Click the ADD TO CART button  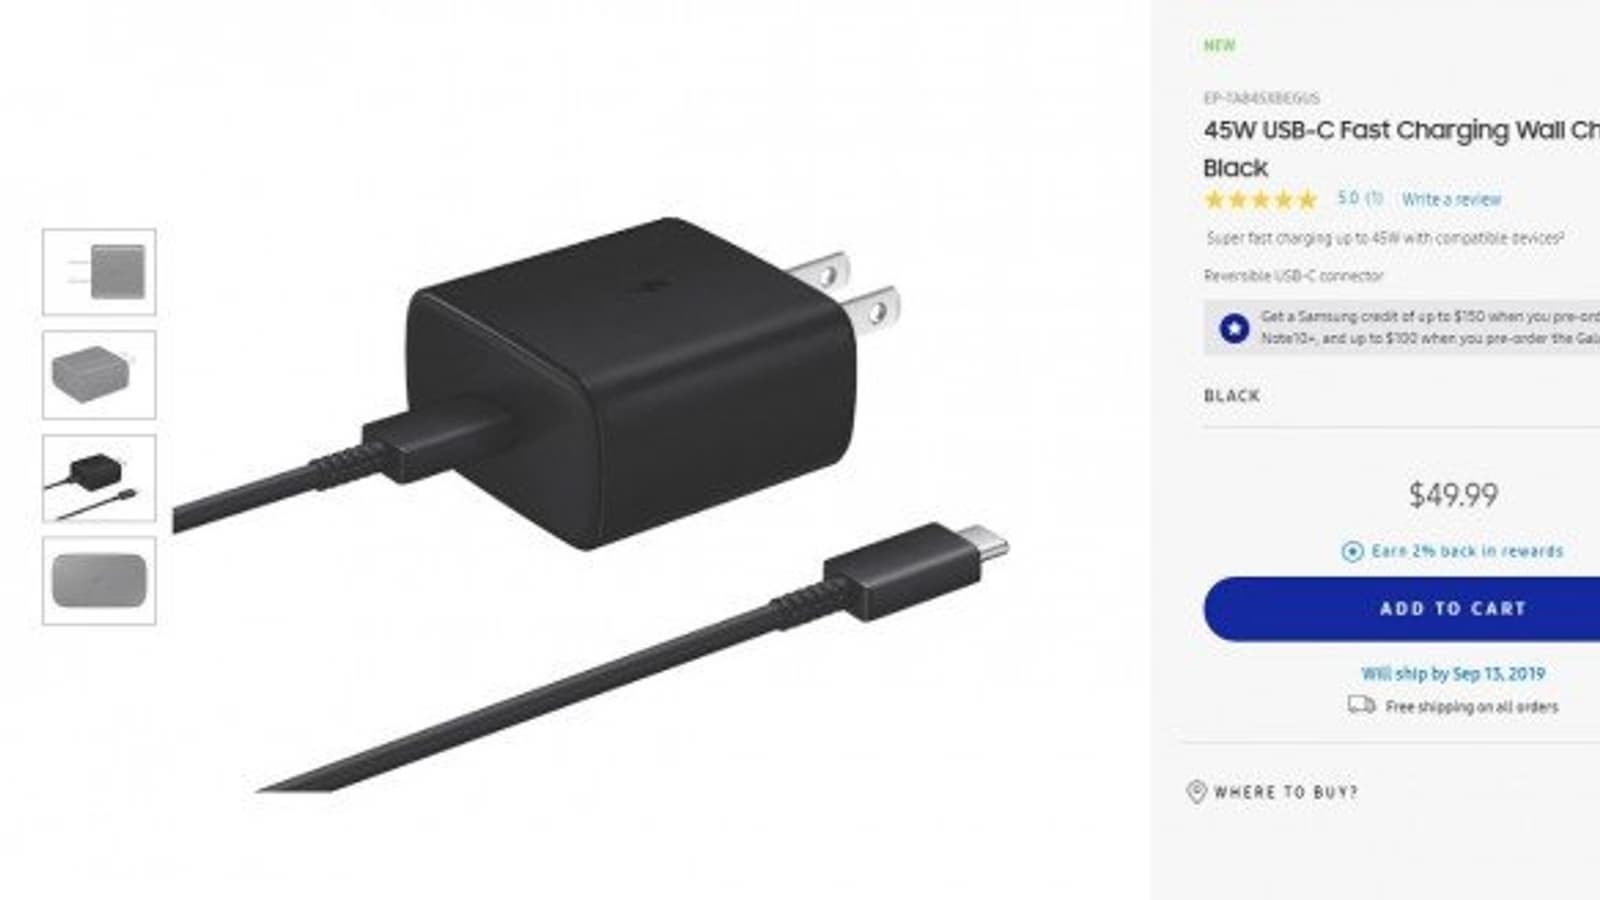tap(1401, 608)
